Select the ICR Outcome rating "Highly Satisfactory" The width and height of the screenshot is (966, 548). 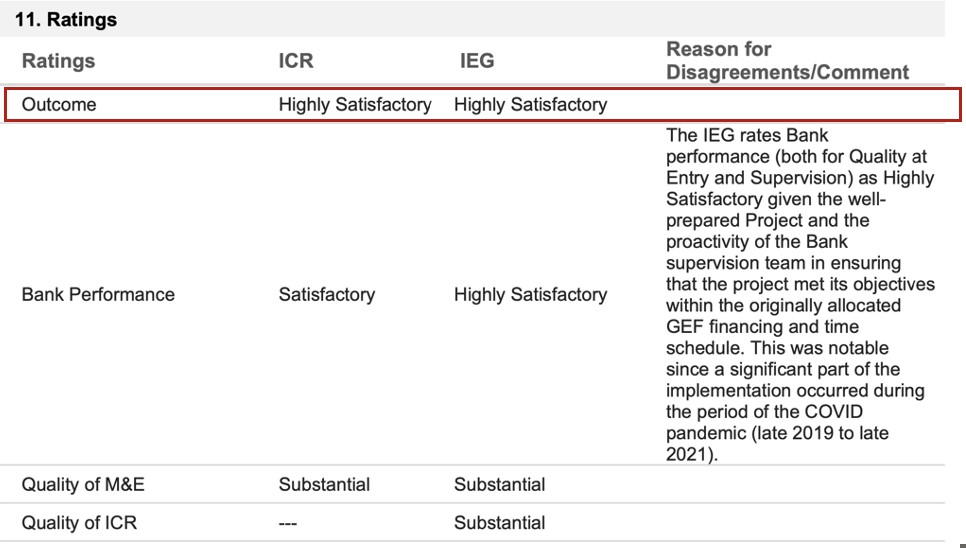(x=355, y=104)
